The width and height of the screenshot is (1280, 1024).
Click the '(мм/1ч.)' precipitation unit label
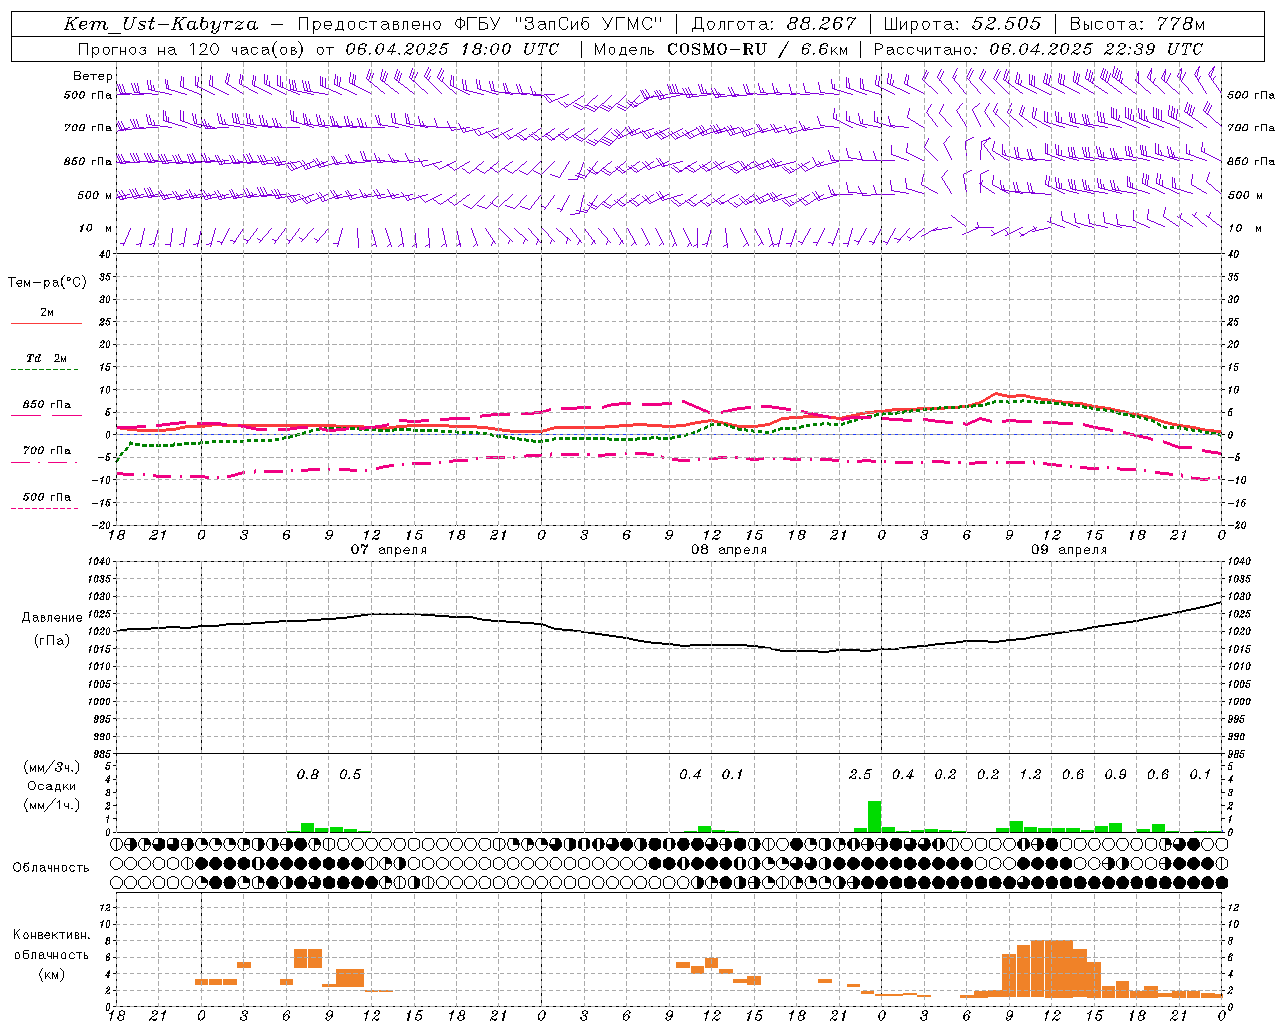point(52,805)
